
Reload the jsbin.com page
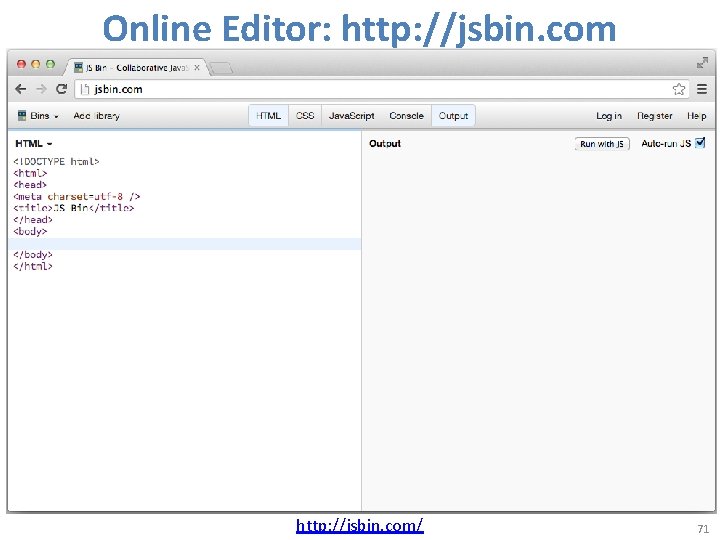62,89
